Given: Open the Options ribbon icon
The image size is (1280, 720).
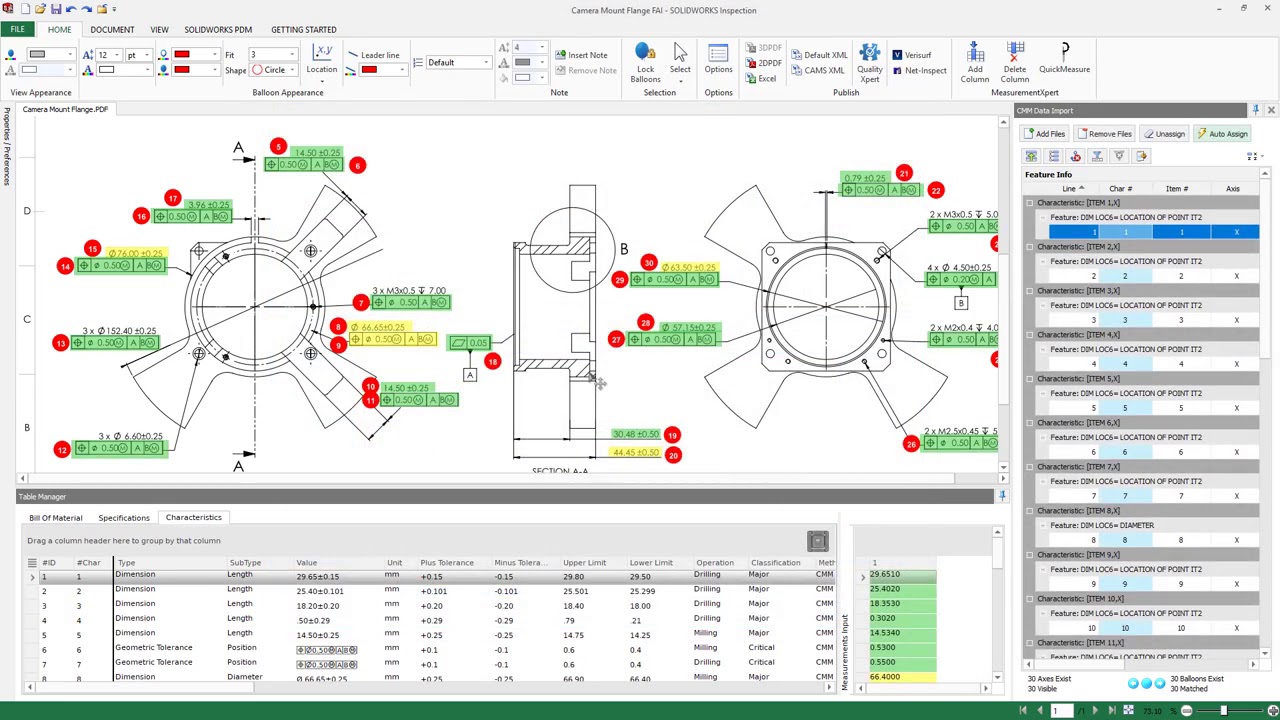Looking at the screenshot, I should coord(718,58).
